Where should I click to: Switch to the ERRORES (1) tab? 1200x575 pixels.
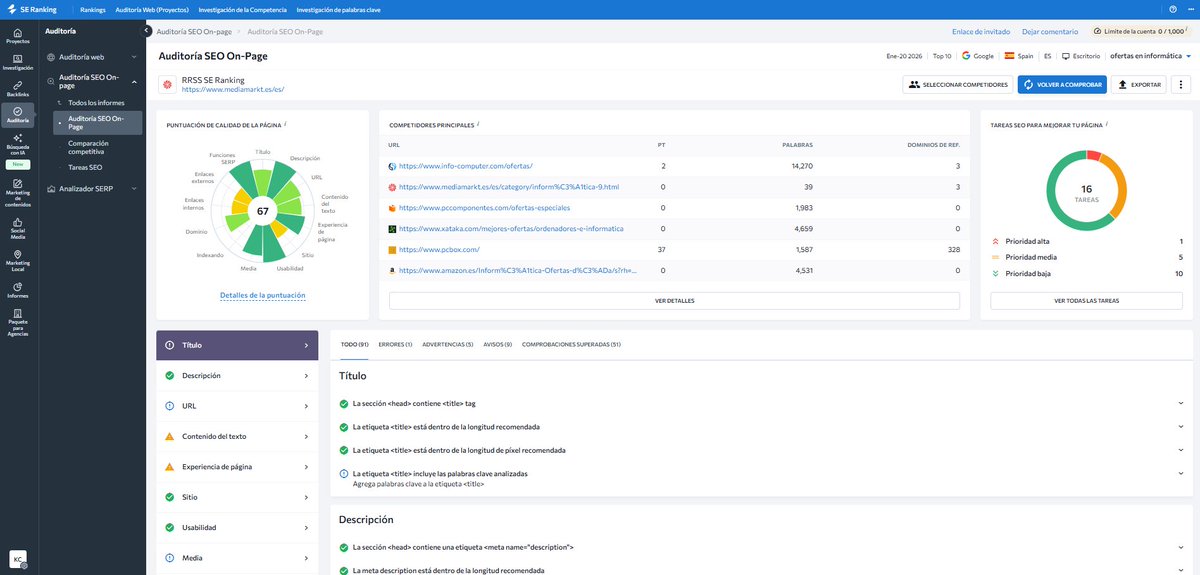coord(396,344)
